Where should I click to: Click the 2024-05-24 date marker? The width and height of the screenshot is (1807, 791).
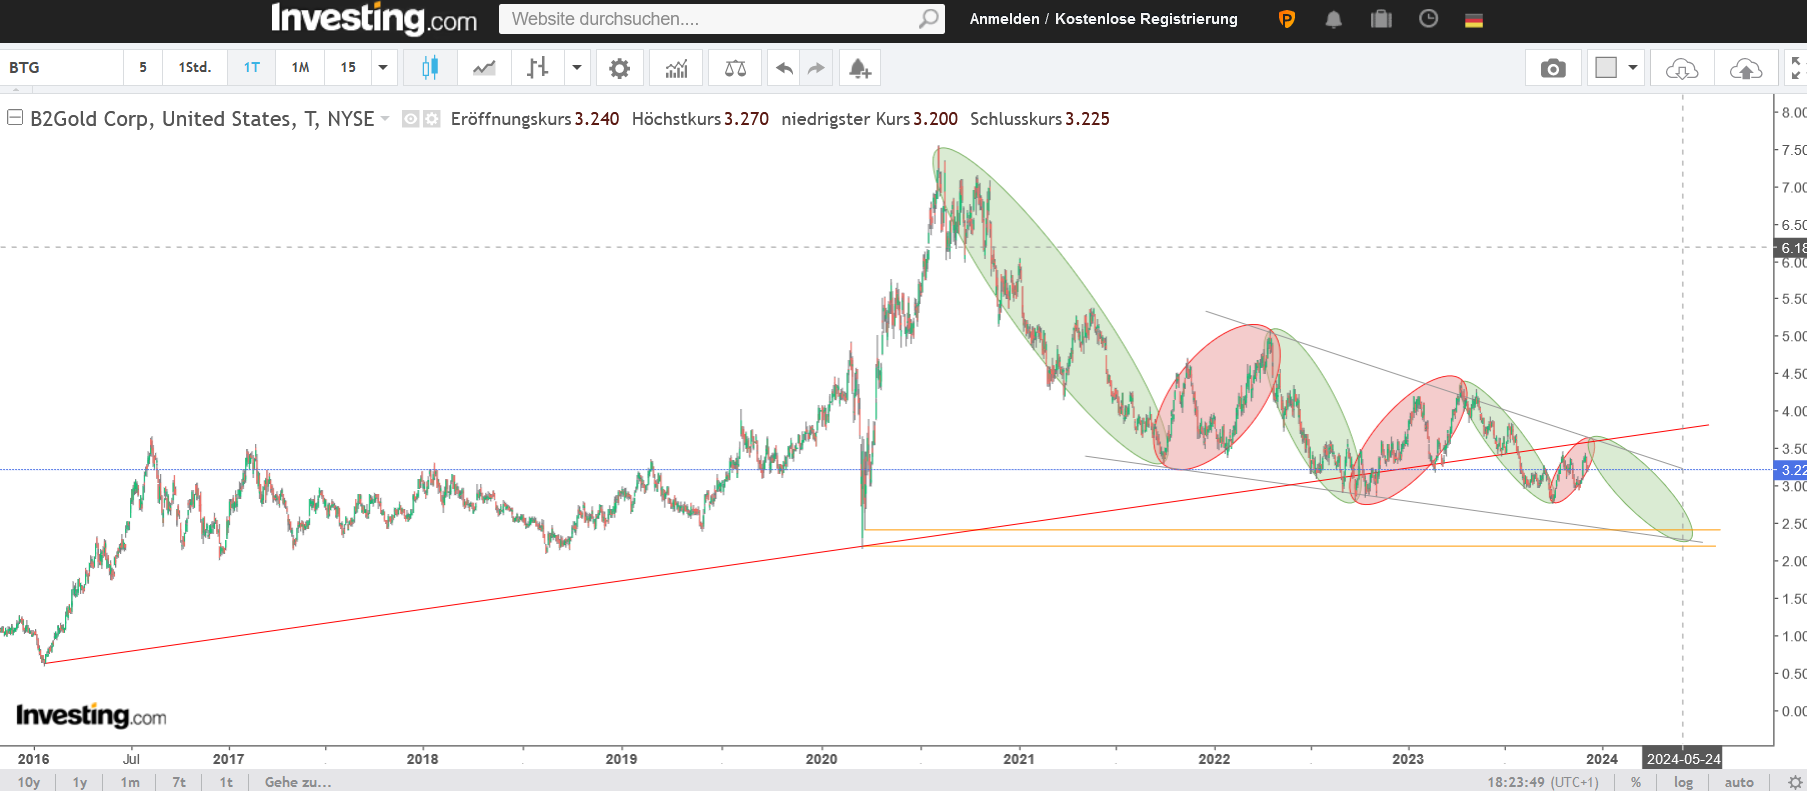tap(1684, 759)
